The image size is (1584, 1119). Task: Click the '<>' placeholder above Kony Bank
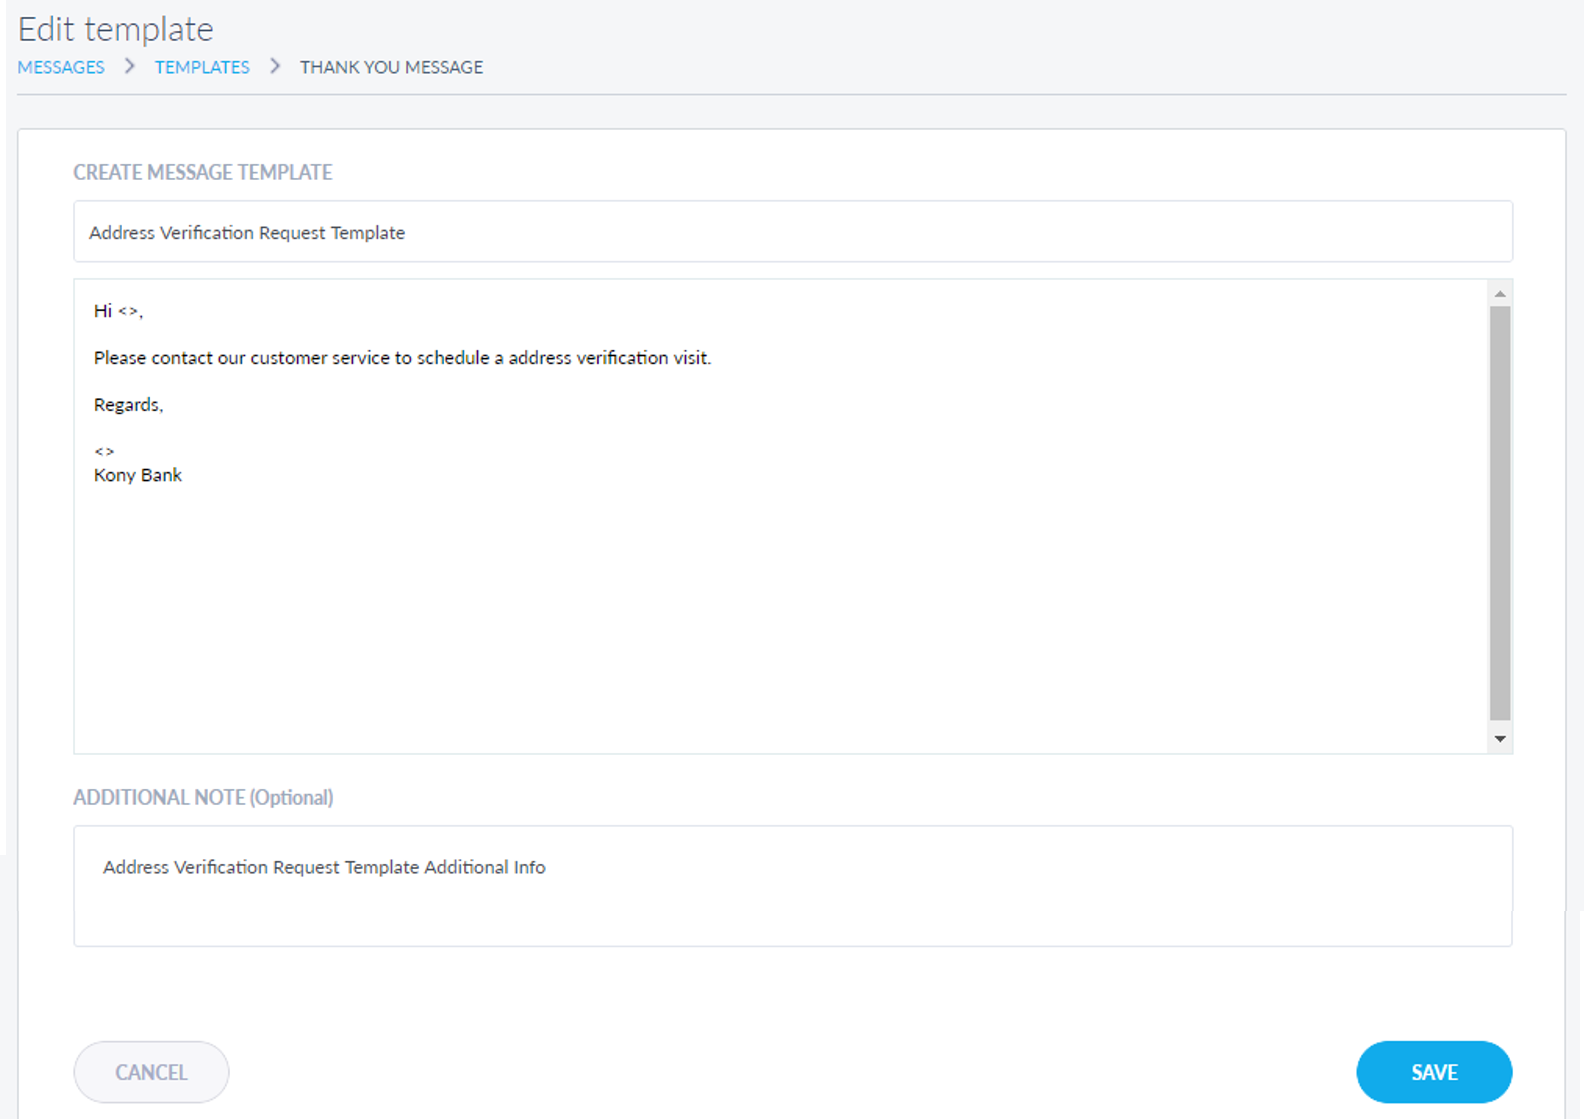coord(104,451)
